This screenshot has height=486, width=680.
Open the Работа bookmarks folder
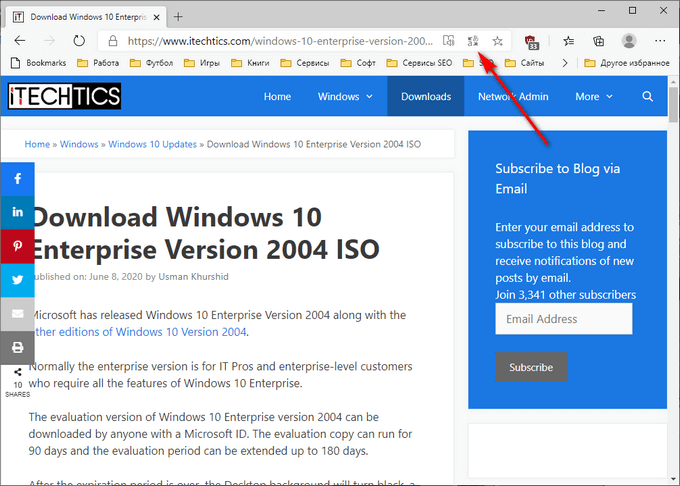pyautogui.click(x=98, y=63)
